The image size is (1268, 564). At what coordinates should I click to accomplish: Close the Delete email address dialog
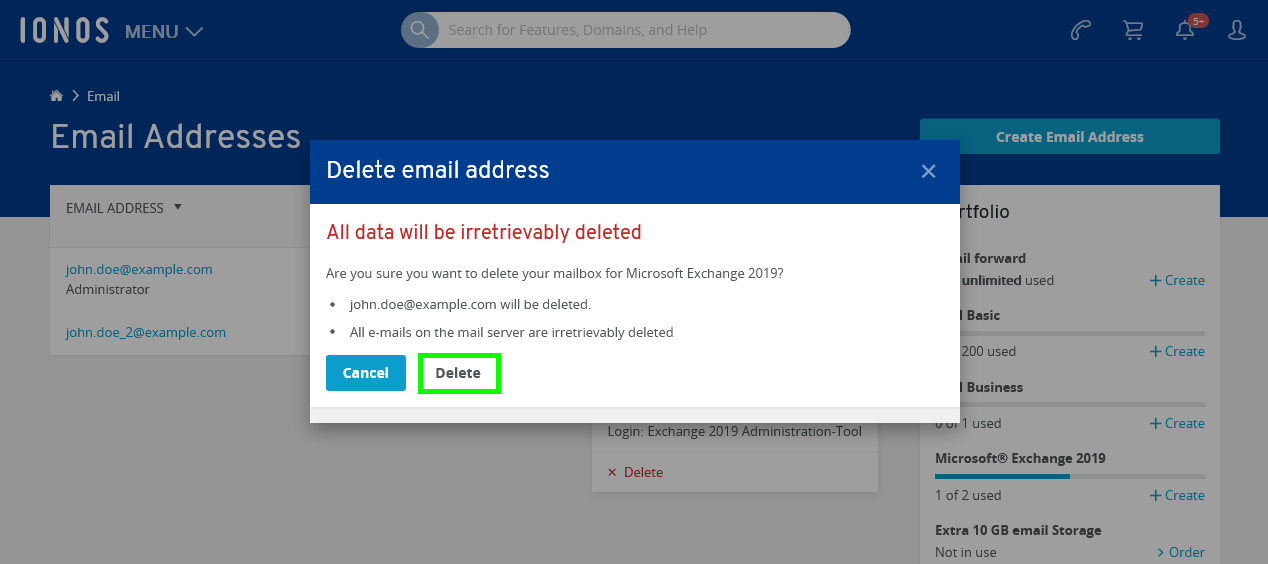point(928,171)
